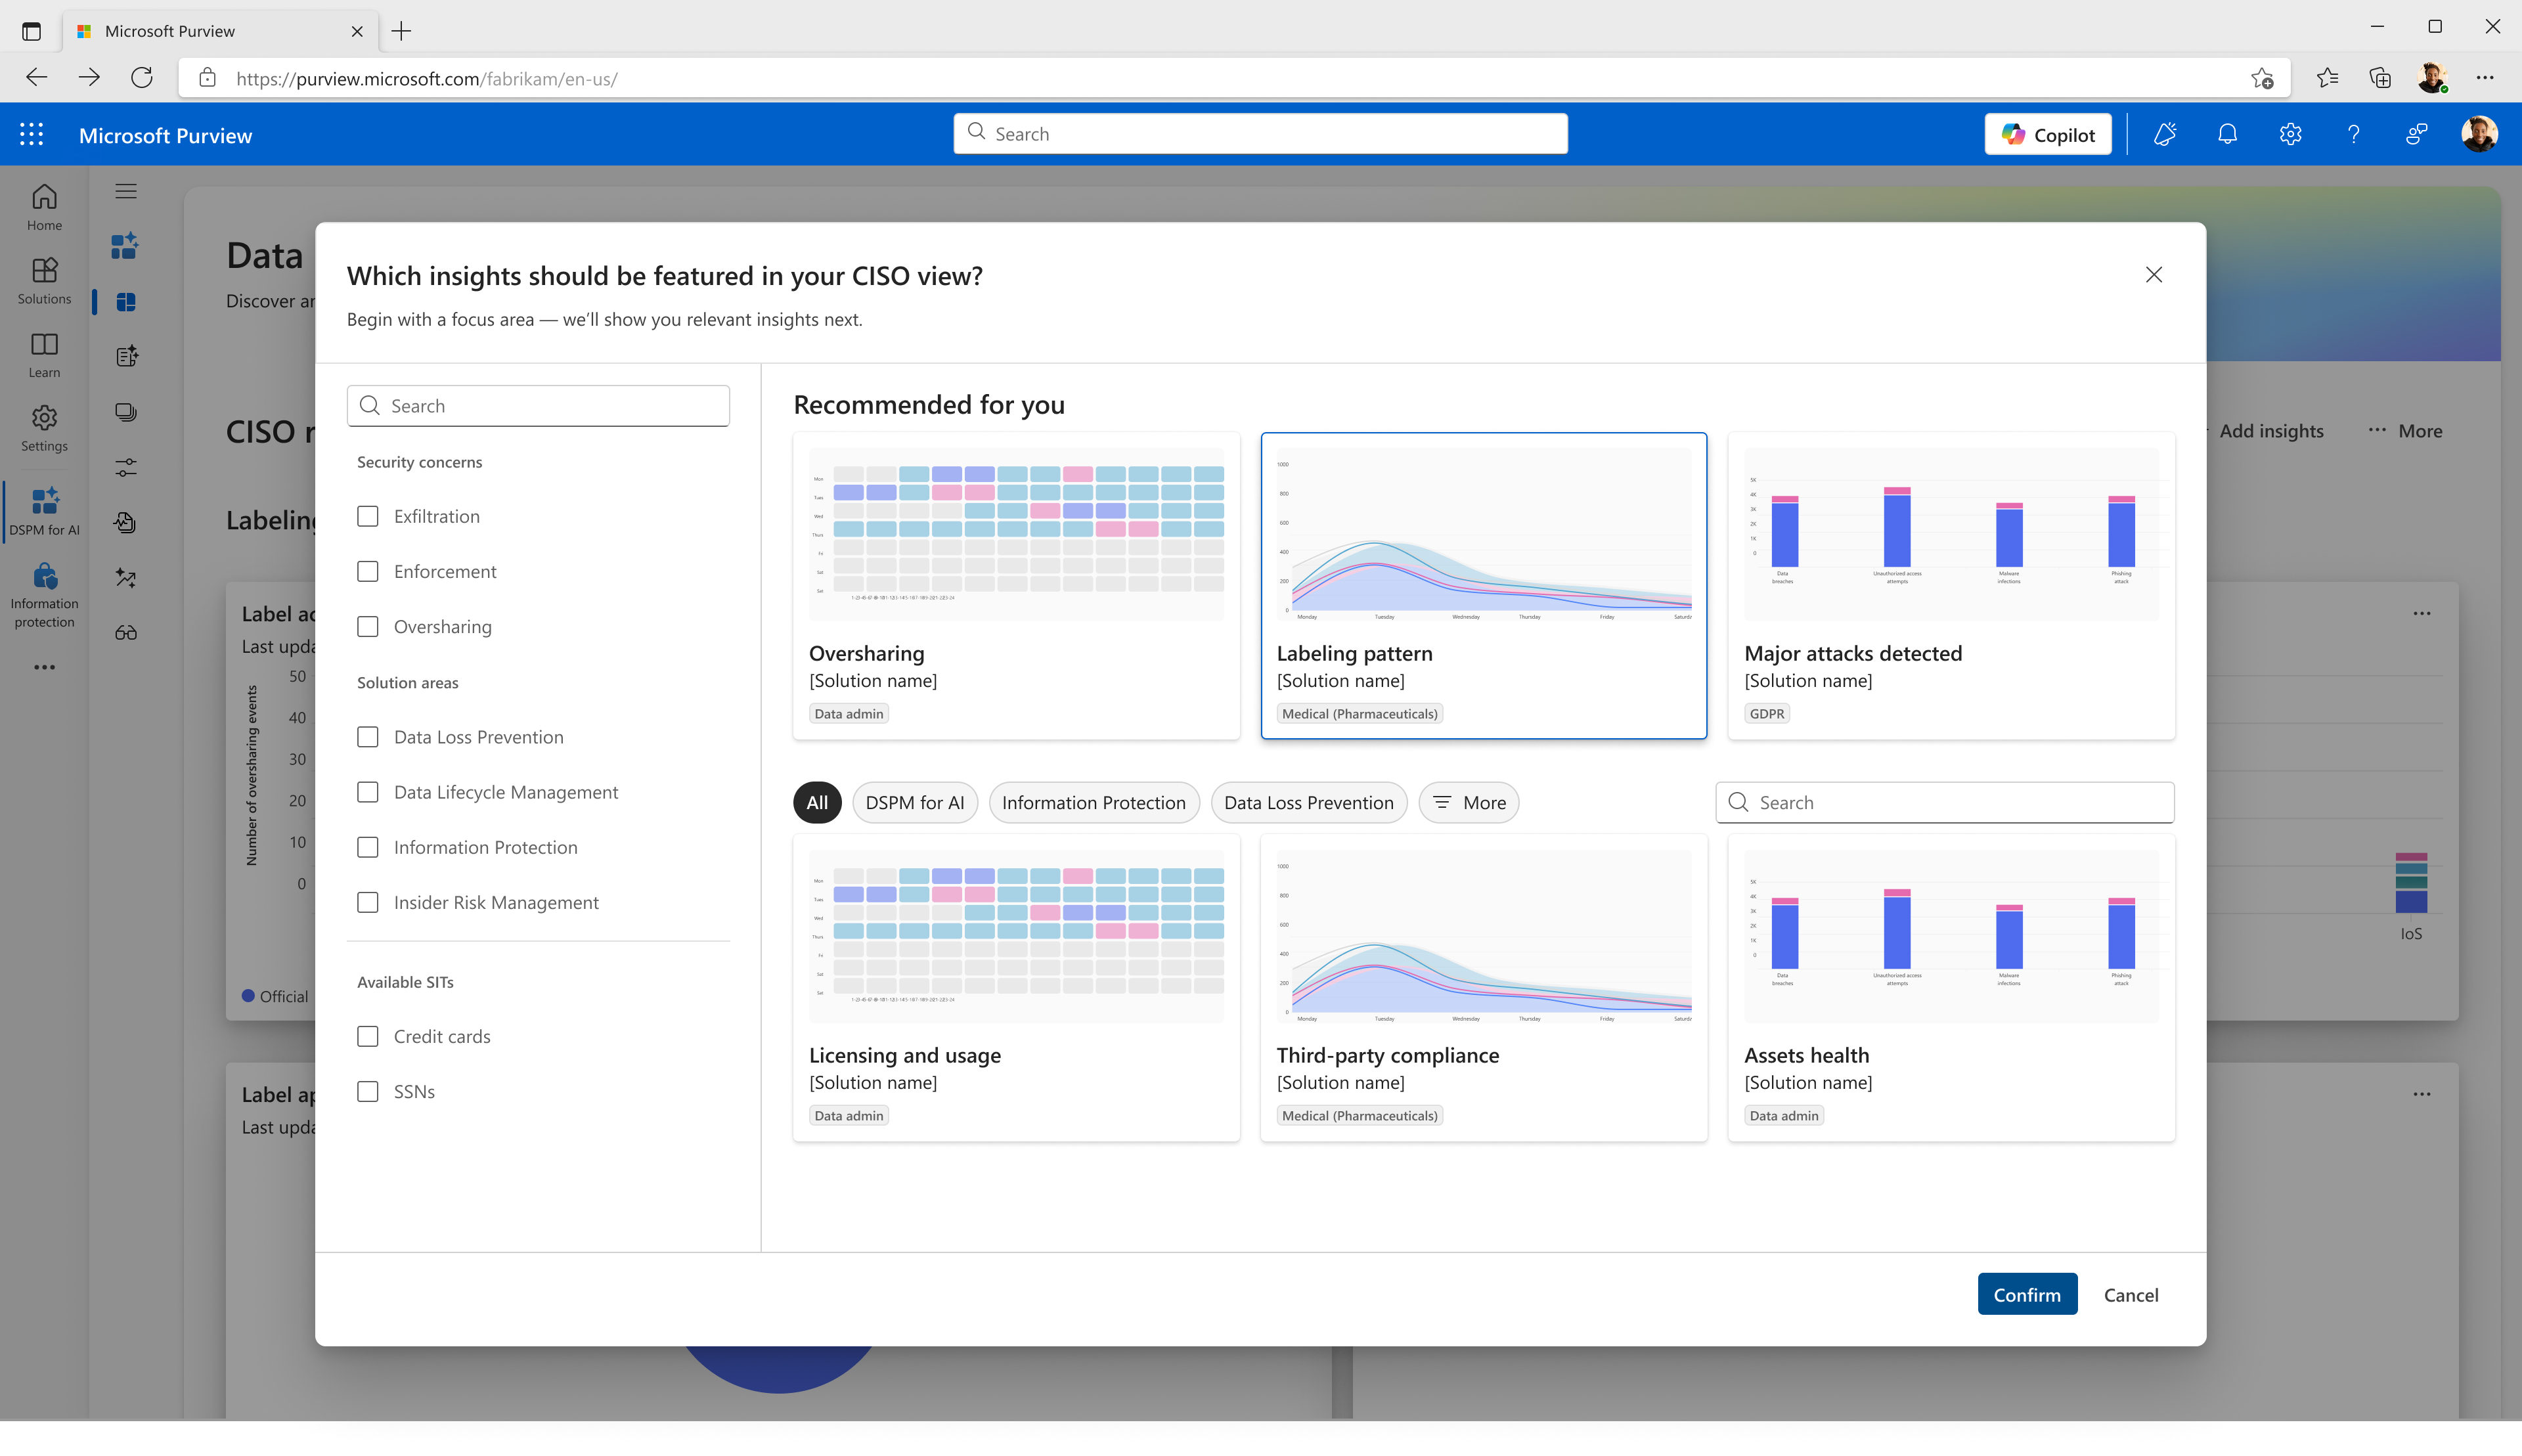Toggle the hamburger menu in secondary sidebar
Screen dimensions: 2522x1456
tap(126, 191)
